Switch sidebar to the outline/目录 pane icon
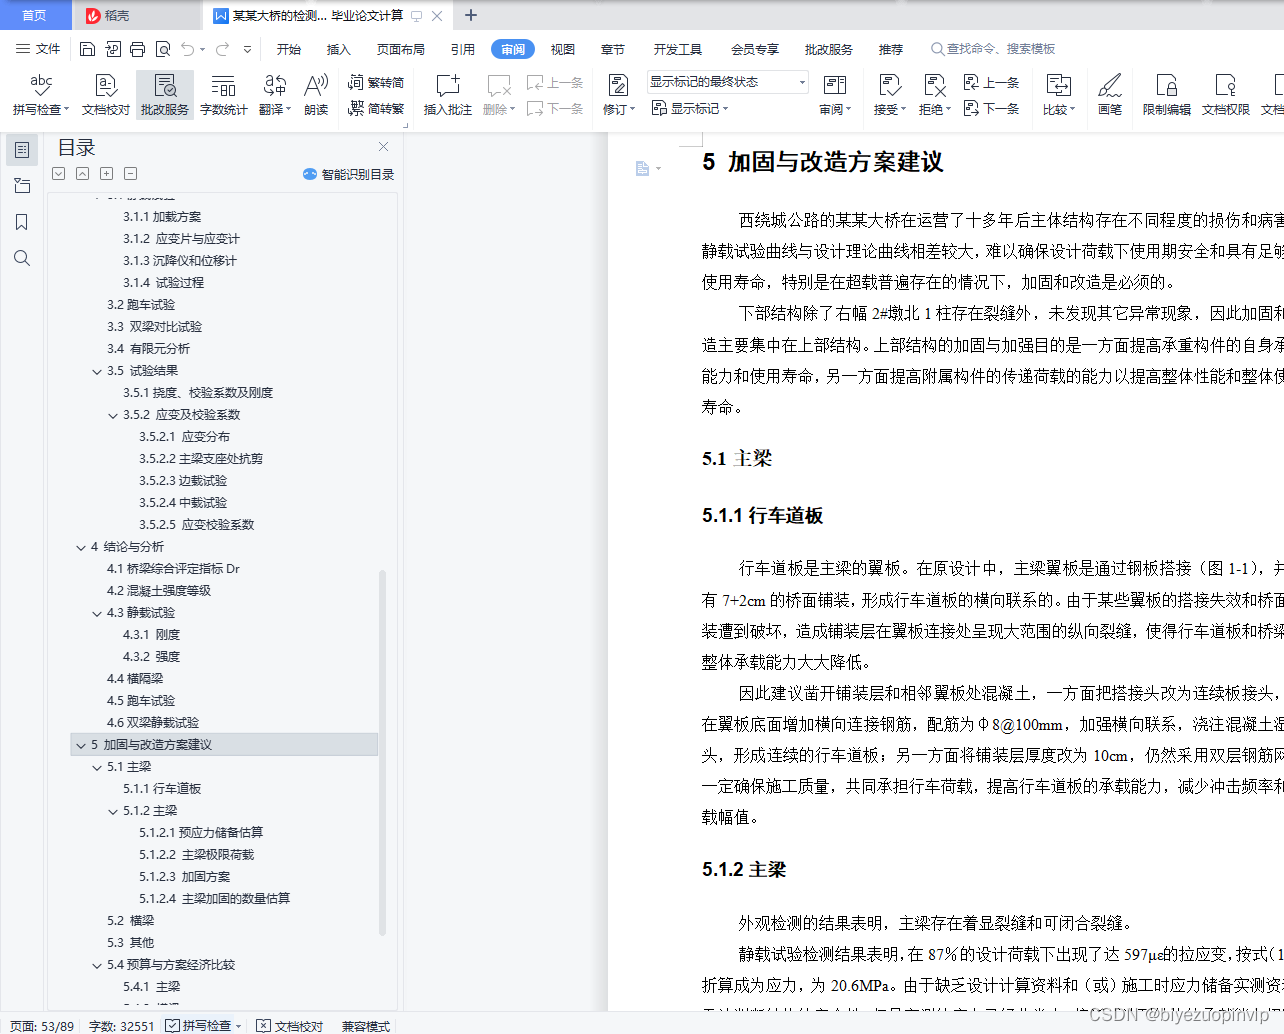 (x=22, y=150)
